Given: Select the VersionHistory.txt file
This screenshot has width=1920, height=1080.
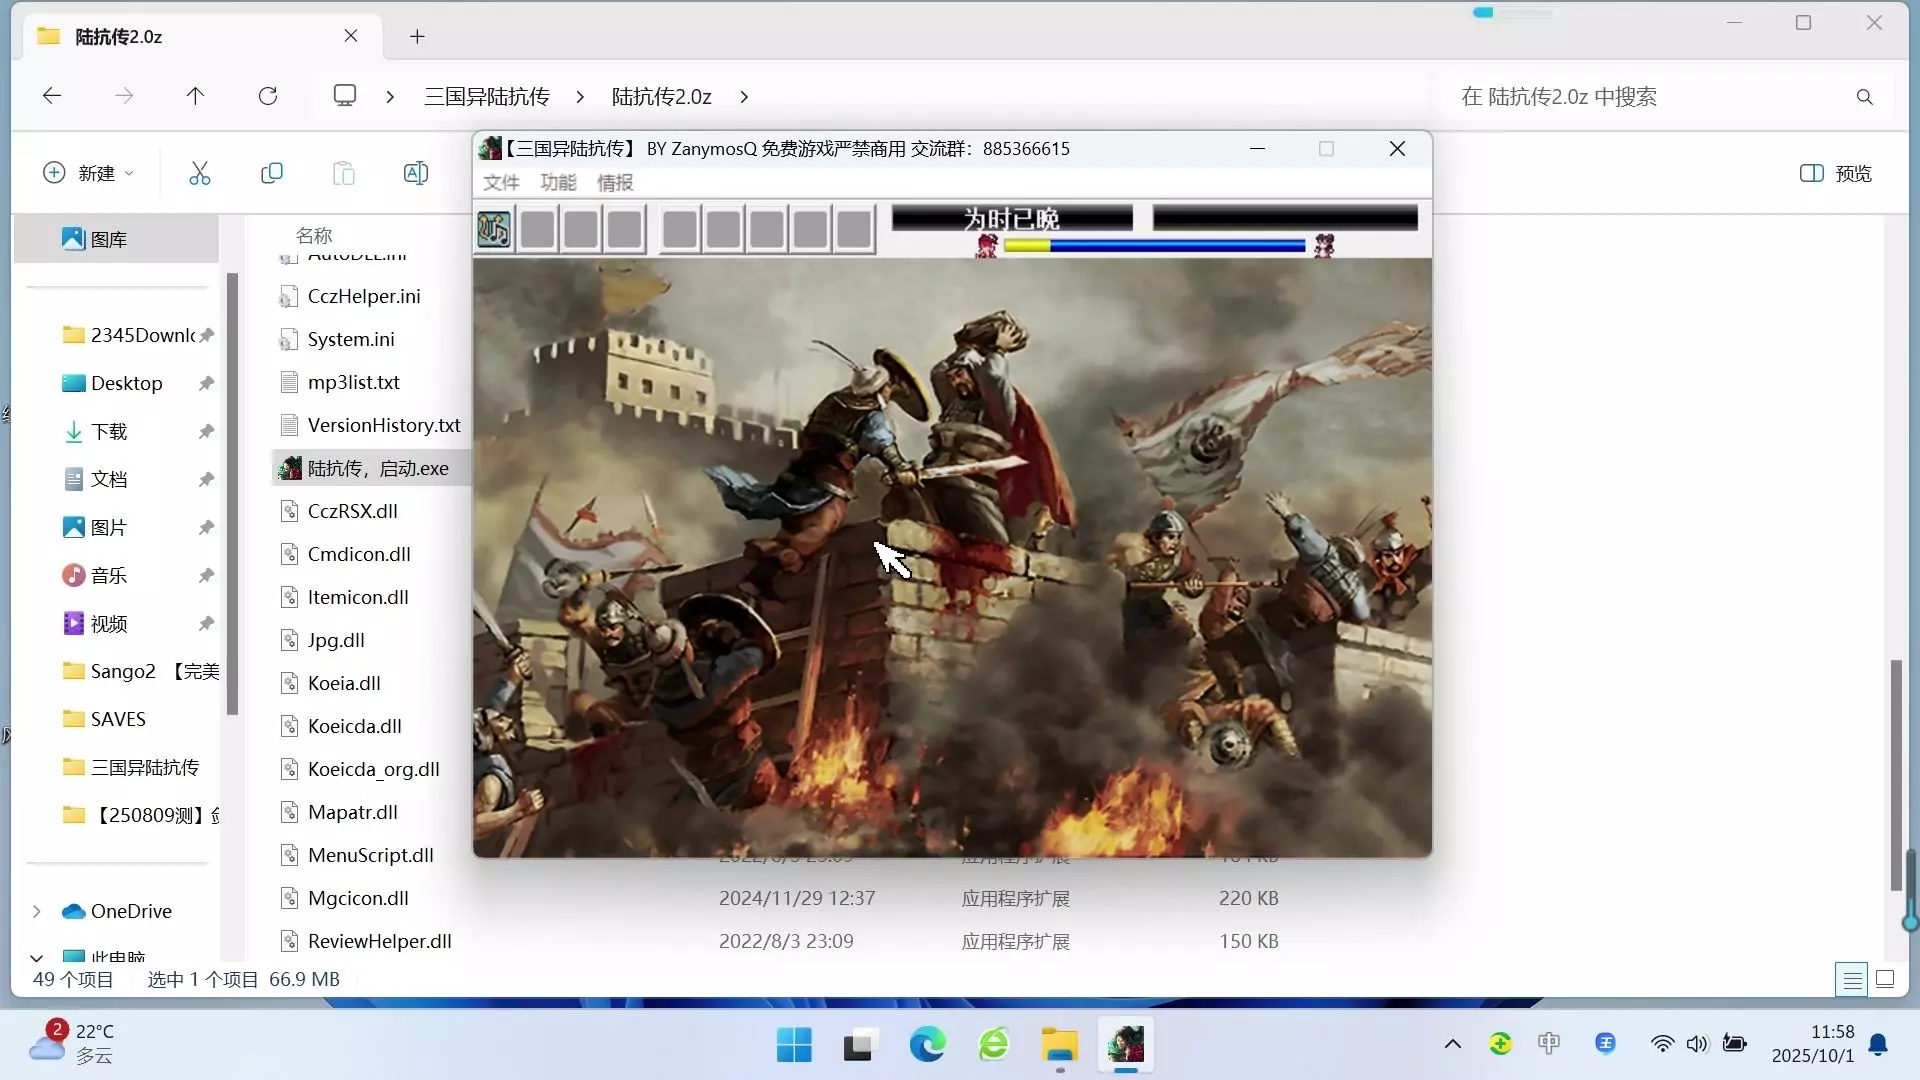Looking at the screenshot, I should coord(370,425).
